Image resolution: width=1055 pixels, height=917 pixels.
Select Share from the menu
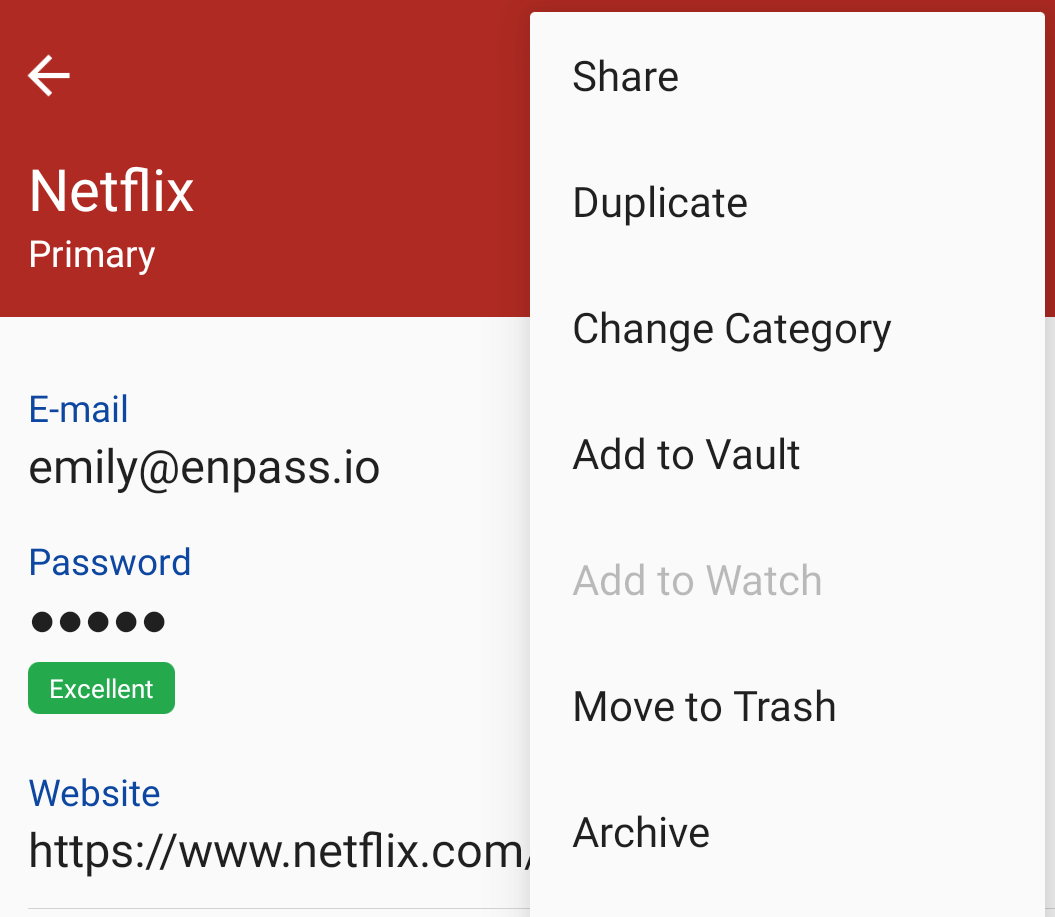pyautogui.click(x=787, y=76)
